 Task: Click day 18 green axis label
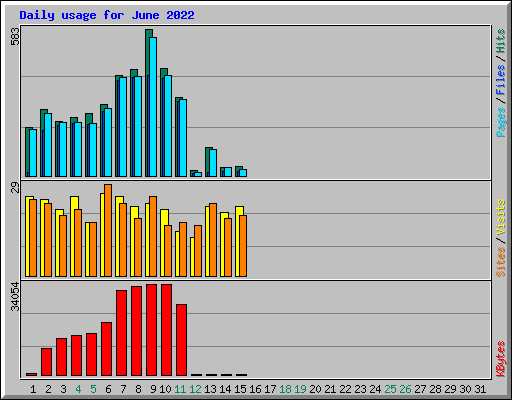(285, 389)
